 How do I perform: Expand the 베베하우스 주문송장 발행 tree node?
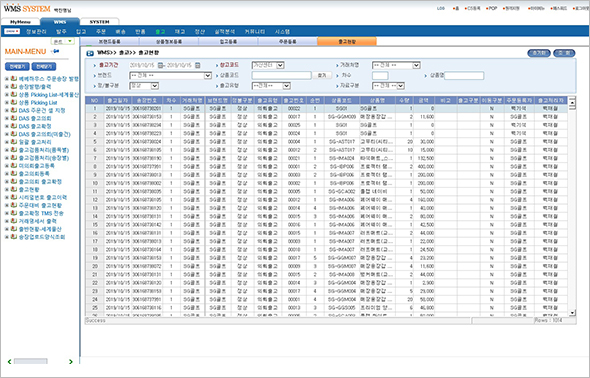coord(6,79)
